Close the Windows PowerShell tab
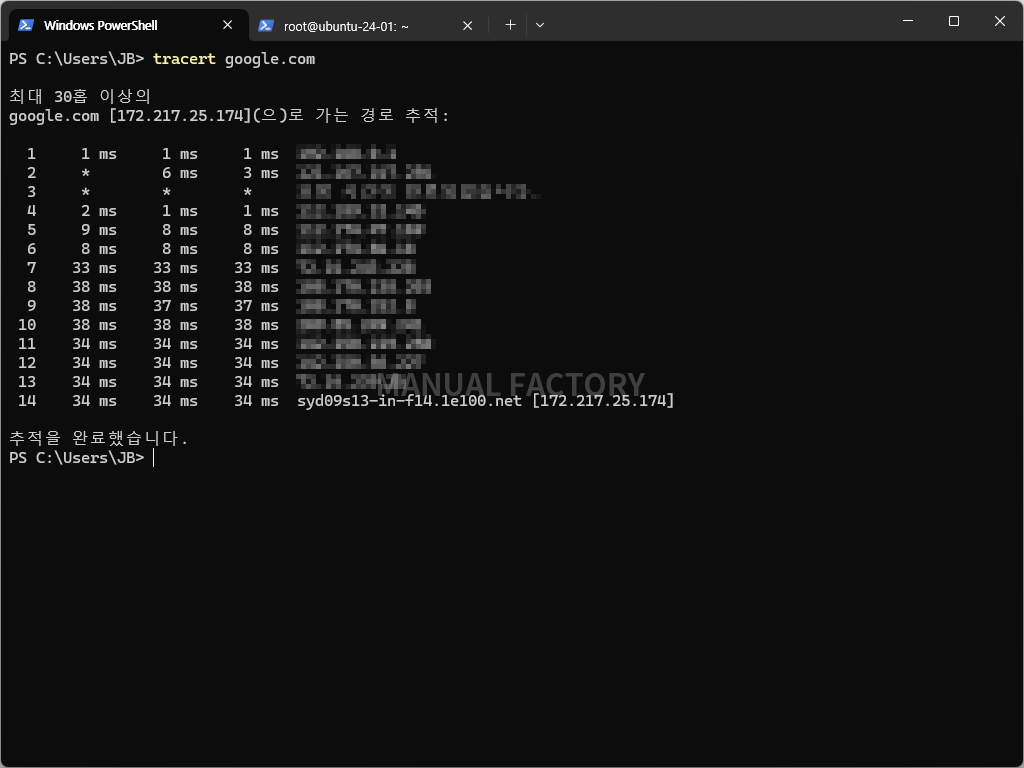 (227, 25)
